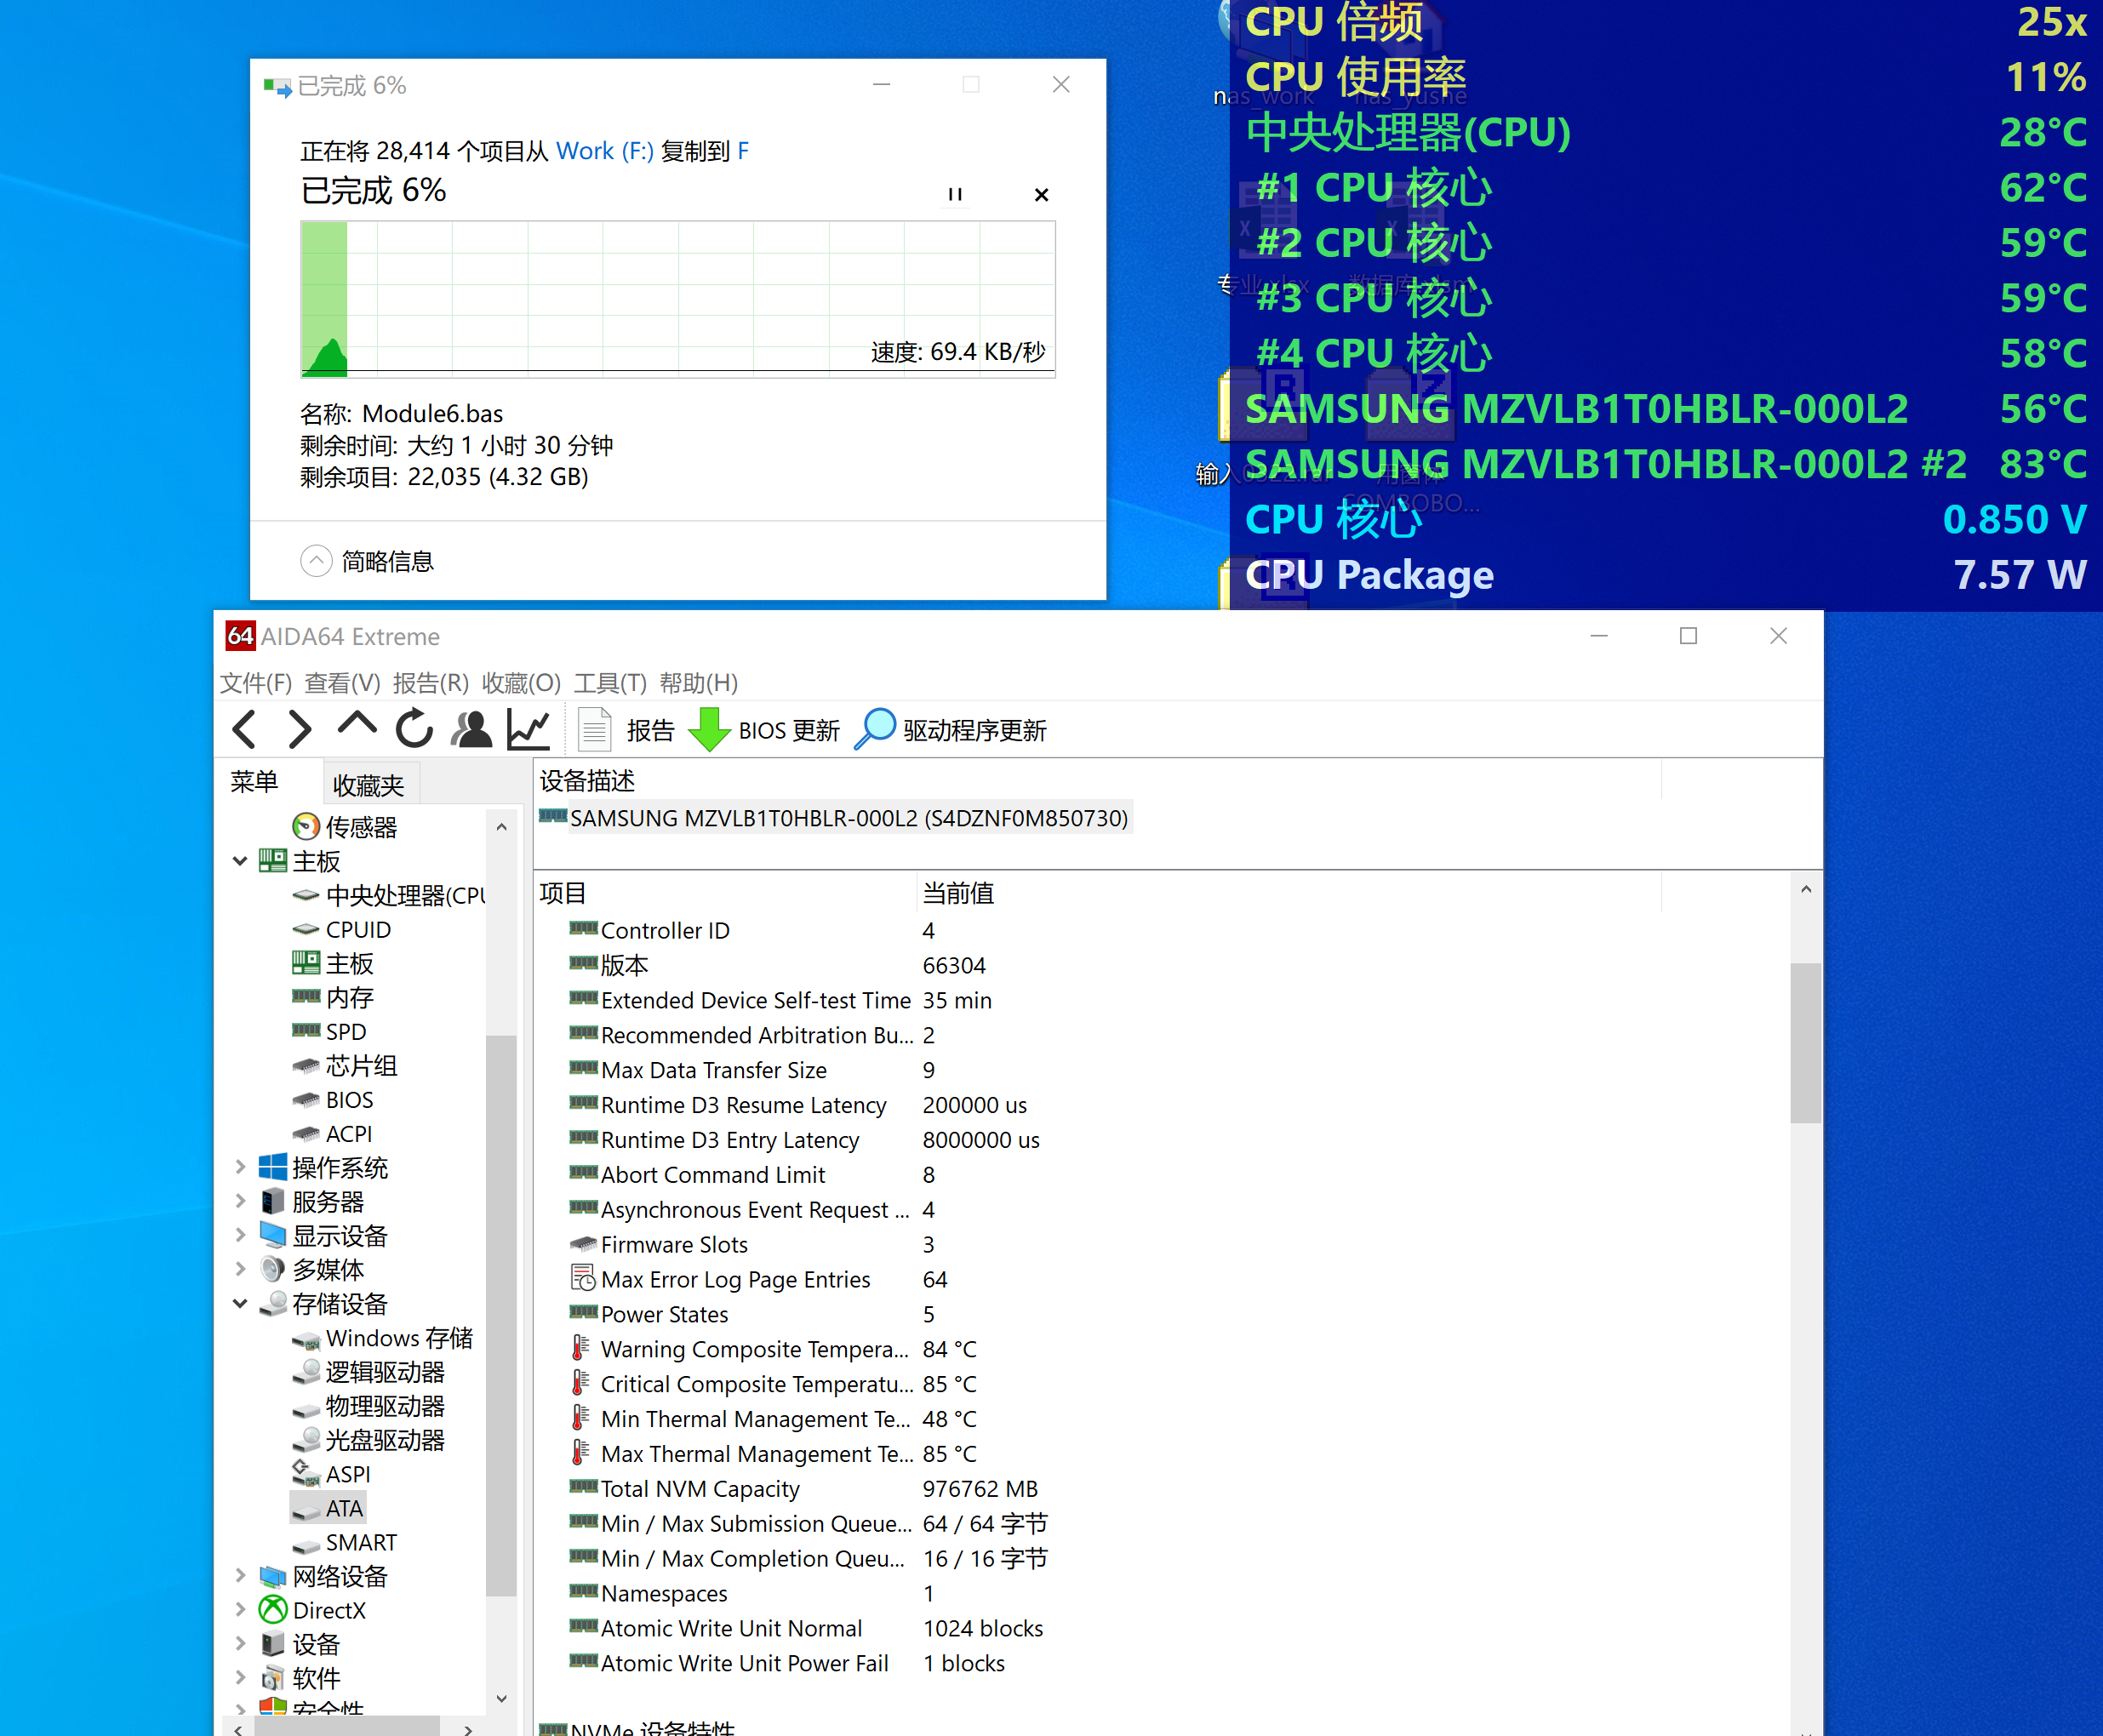Screen dimensions: 2103x1736
Task: Open the Work (F:) source link
Action: point(605,151)
